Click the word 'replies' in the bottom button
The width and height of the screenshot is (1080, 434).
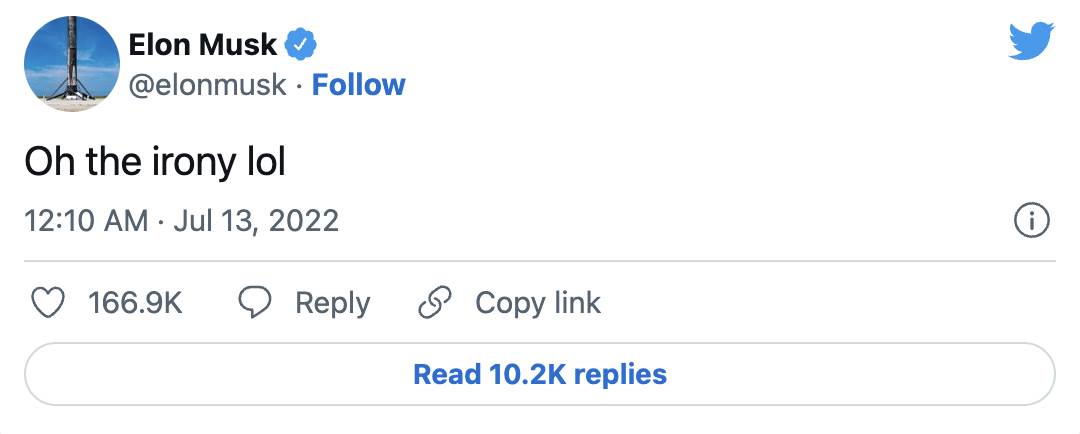pyautogui.click(x=620, y=375)
